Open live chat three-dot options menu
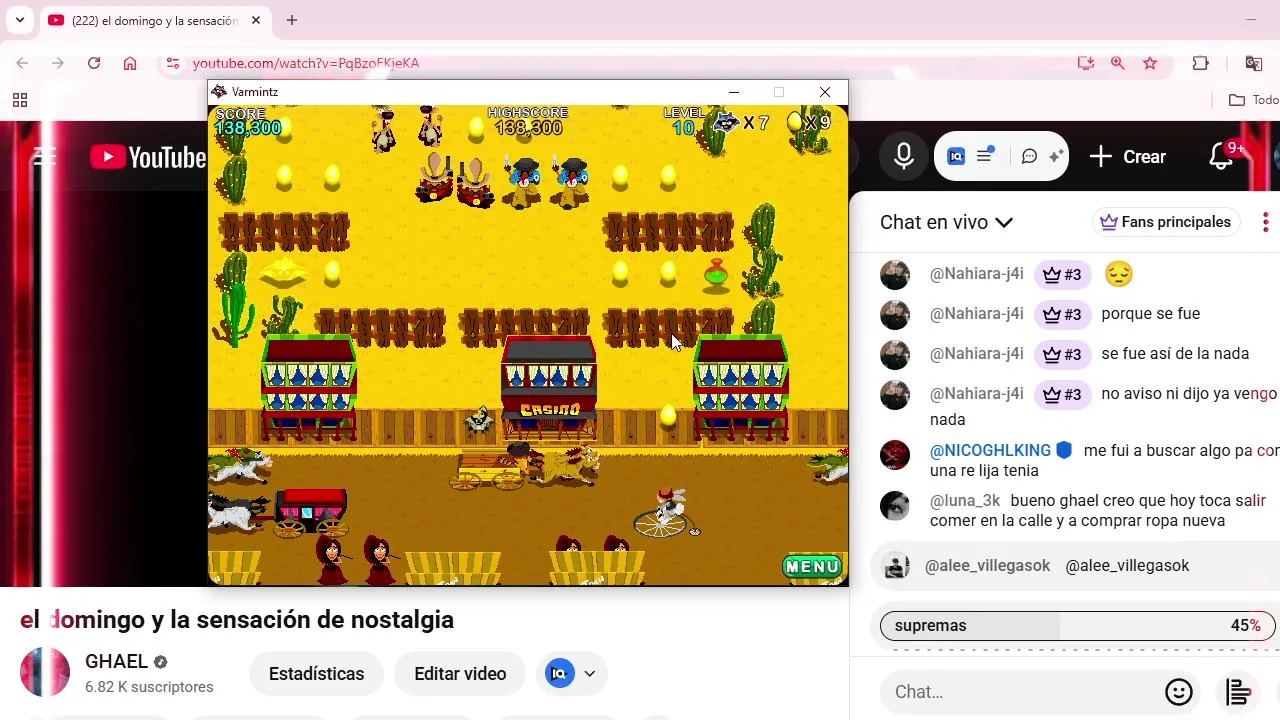 point(1265,222)
